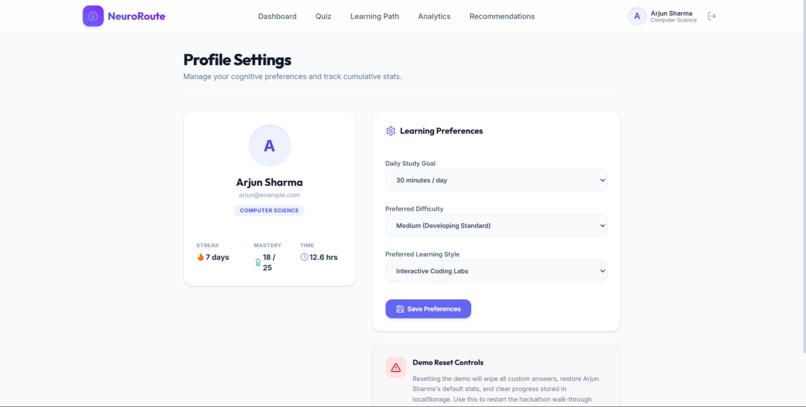Click the NeuroRoute brain logo icon
806x407 pixels.
(x=93, y=16)
